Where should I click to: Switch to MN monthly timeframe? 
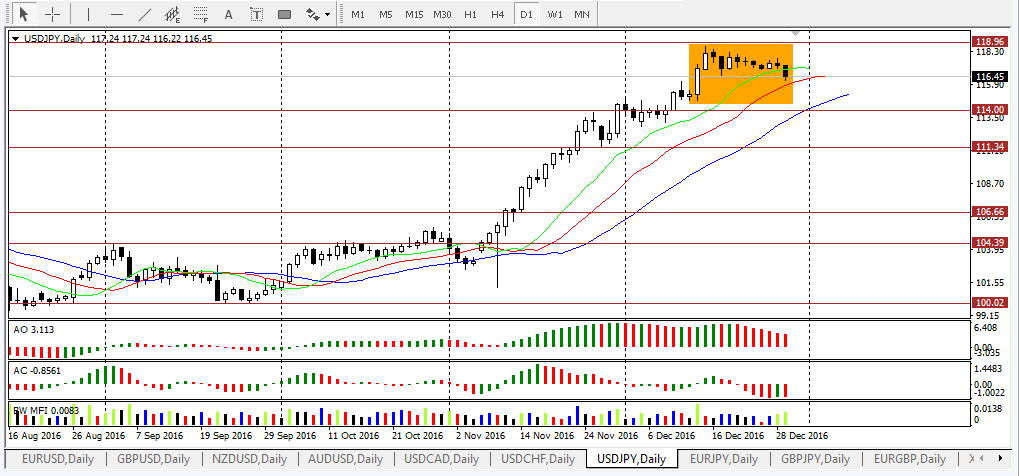(582, 14)
